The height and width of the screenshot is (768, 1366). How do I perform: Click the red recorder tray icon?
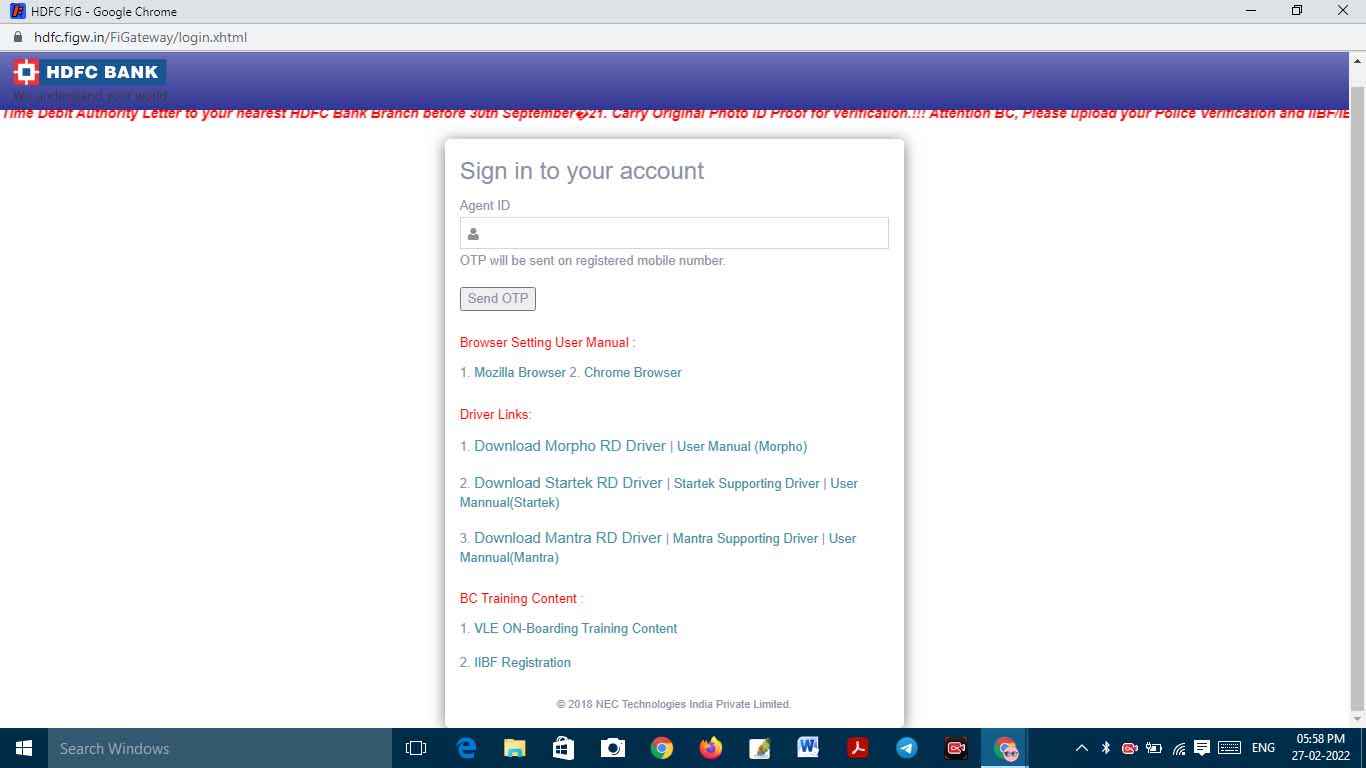pyautogui.click(x=1129, y=748)
